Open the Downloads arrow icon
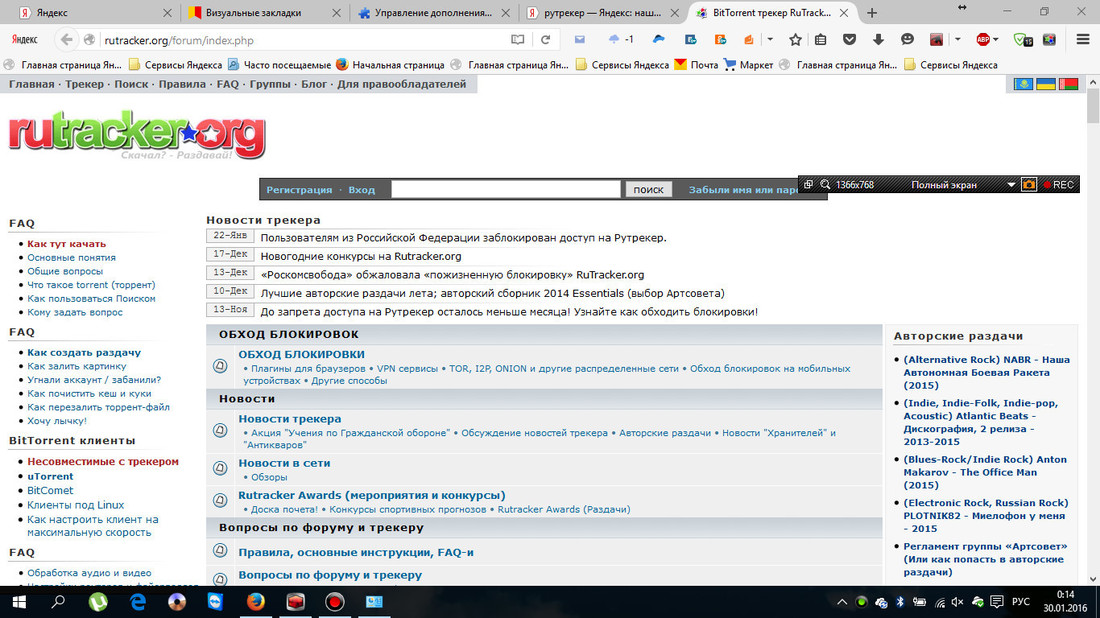The image size is (1100, 618). [x=878, y=40]
